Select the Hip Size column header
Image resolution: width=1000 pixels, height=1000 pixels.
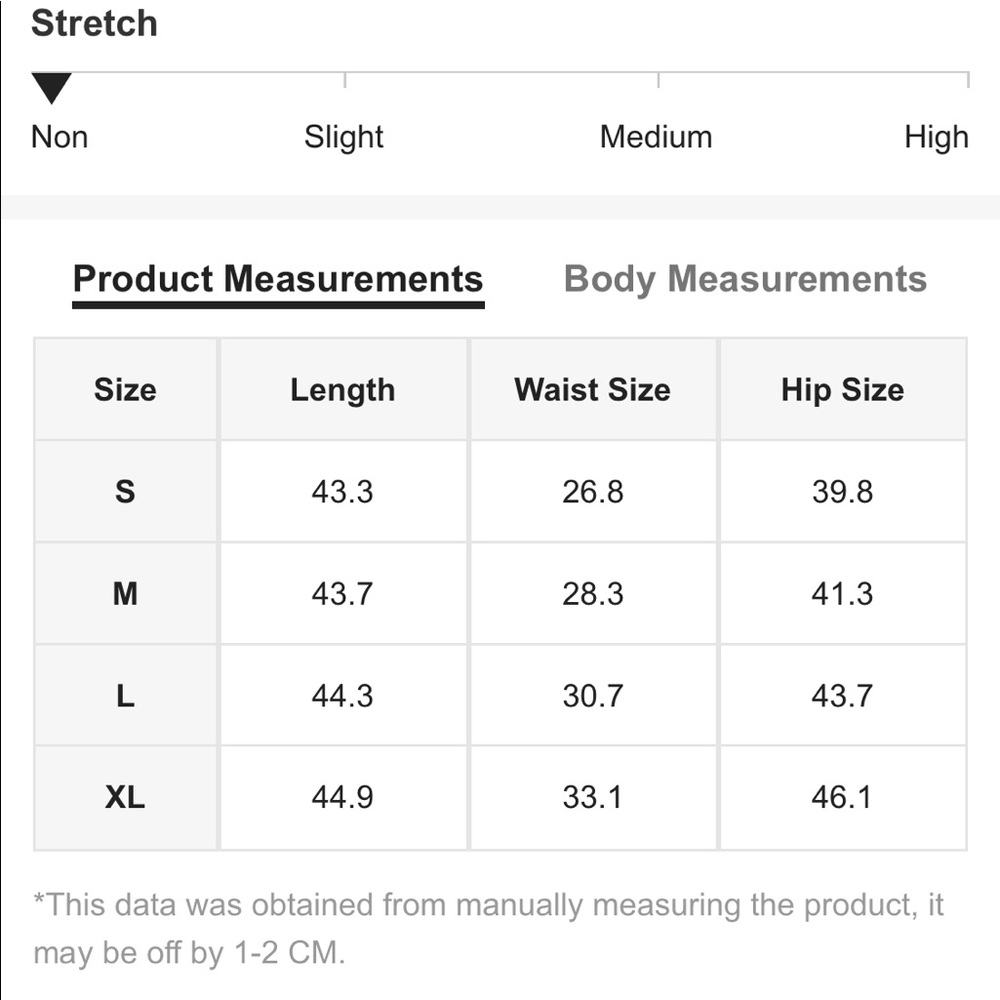842,389
